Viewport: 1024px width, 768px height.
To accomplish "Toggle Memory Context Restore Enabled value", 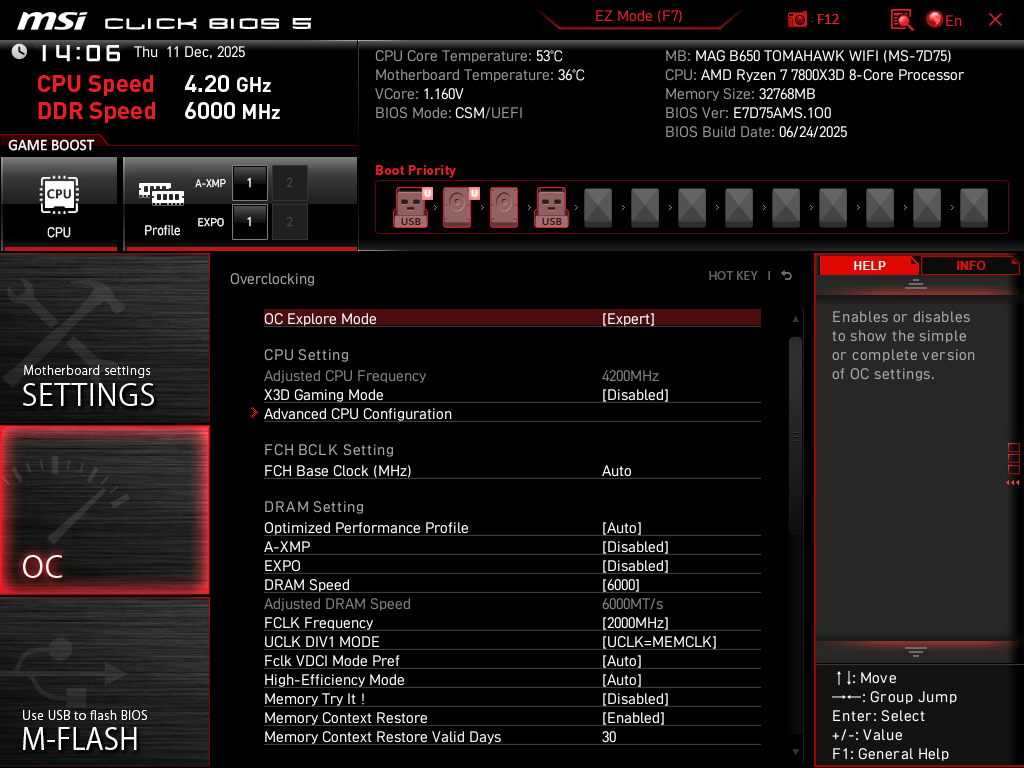I will [x=633, y=718].
